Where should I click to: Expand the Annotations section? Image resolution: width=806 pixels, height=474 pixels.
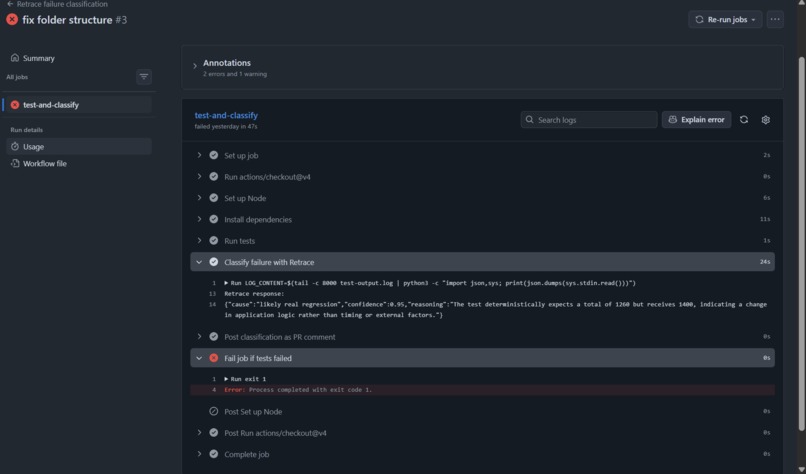tap(195, 66)
